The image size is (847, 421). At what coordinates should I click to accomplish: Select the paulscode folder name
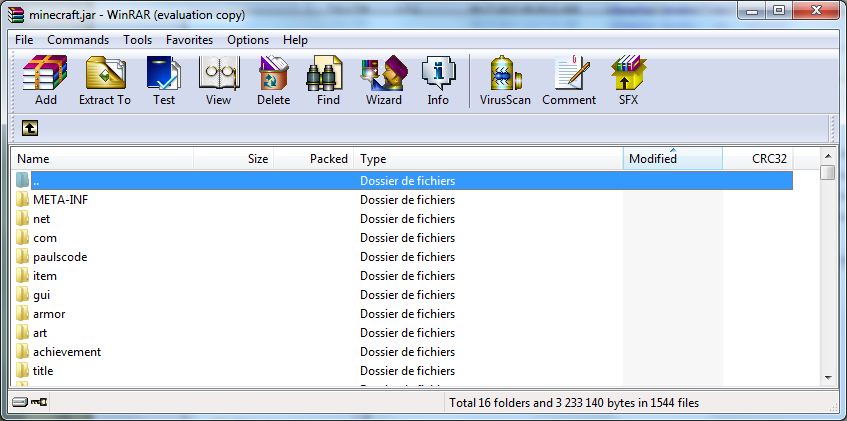pyautogui.click(x=60, y=257)
